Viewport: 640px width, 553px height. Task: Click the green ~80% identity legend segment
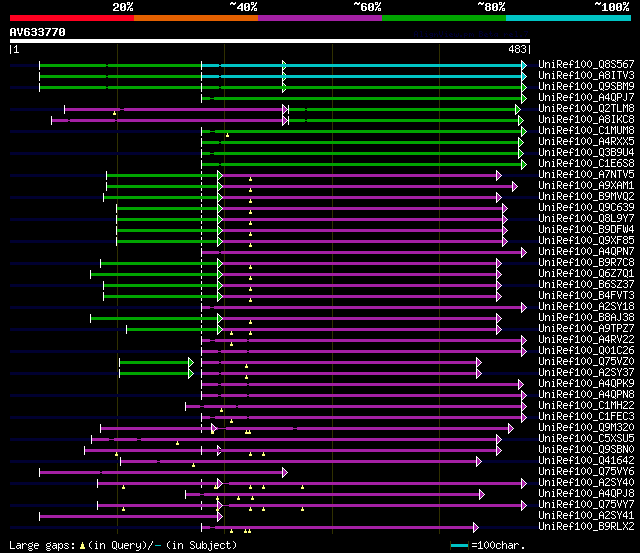pyautogui.click(x=444, y=18)
